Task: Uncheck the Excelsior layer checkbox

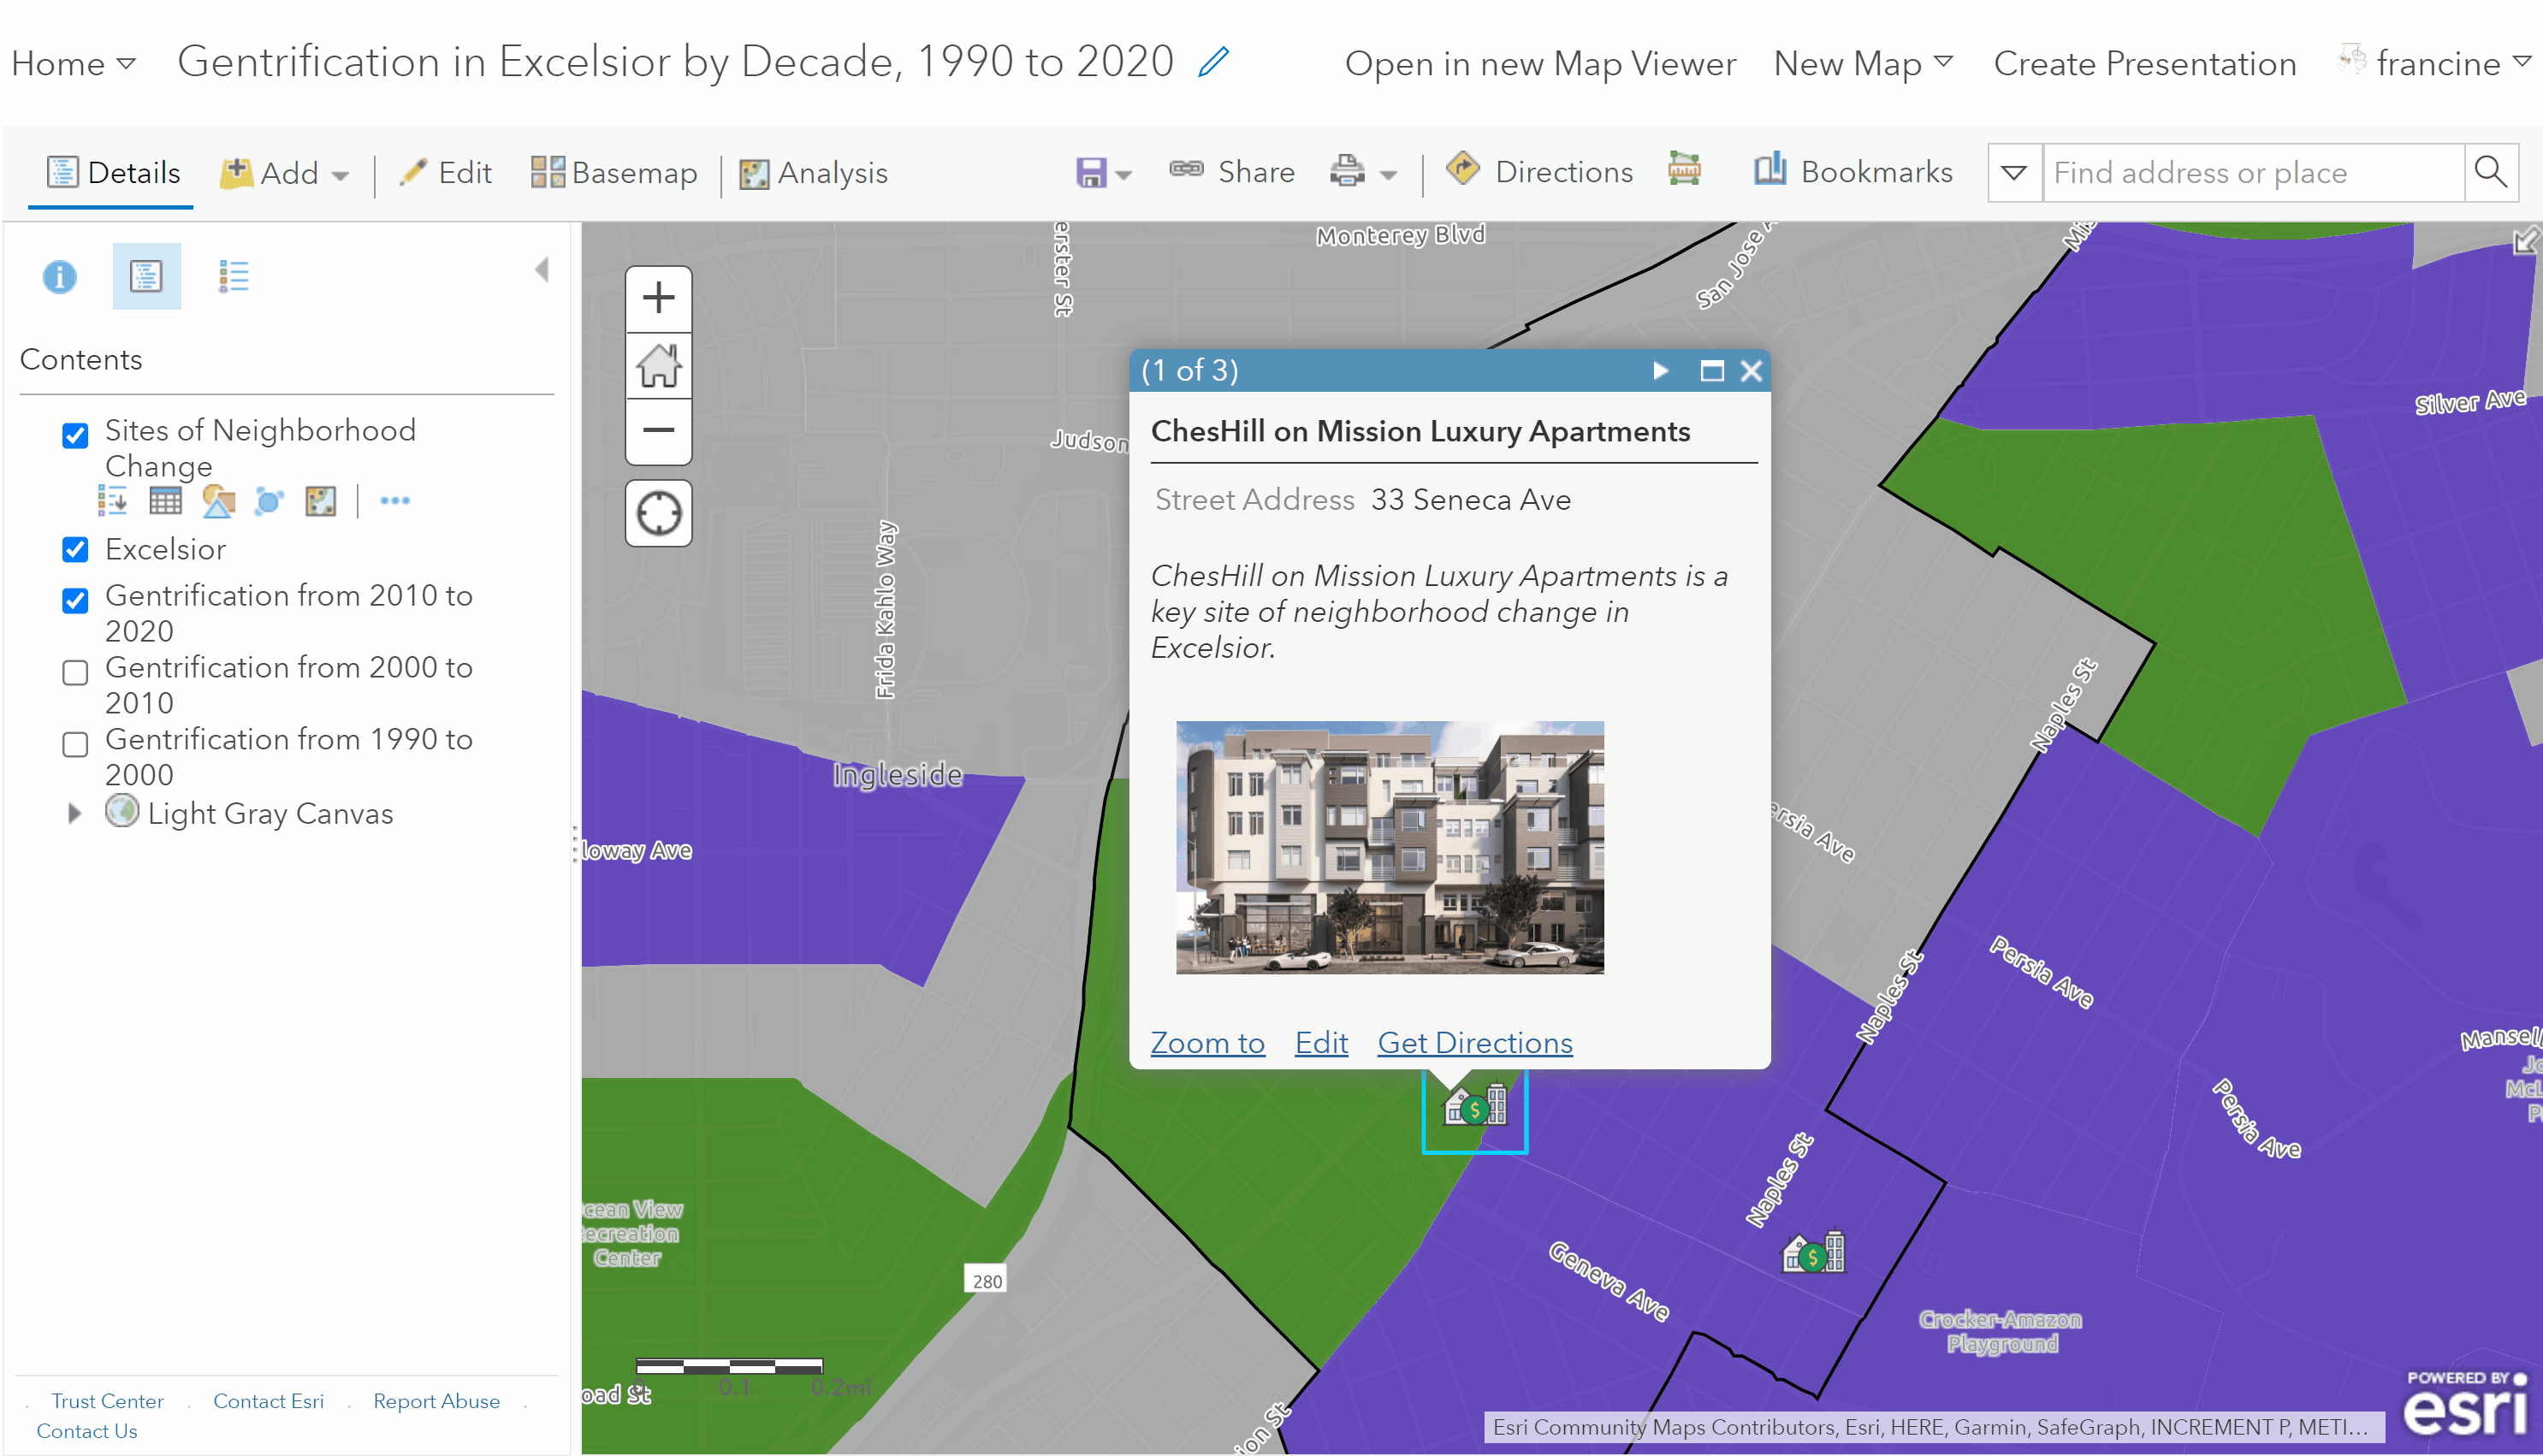Action: (75, 550)
